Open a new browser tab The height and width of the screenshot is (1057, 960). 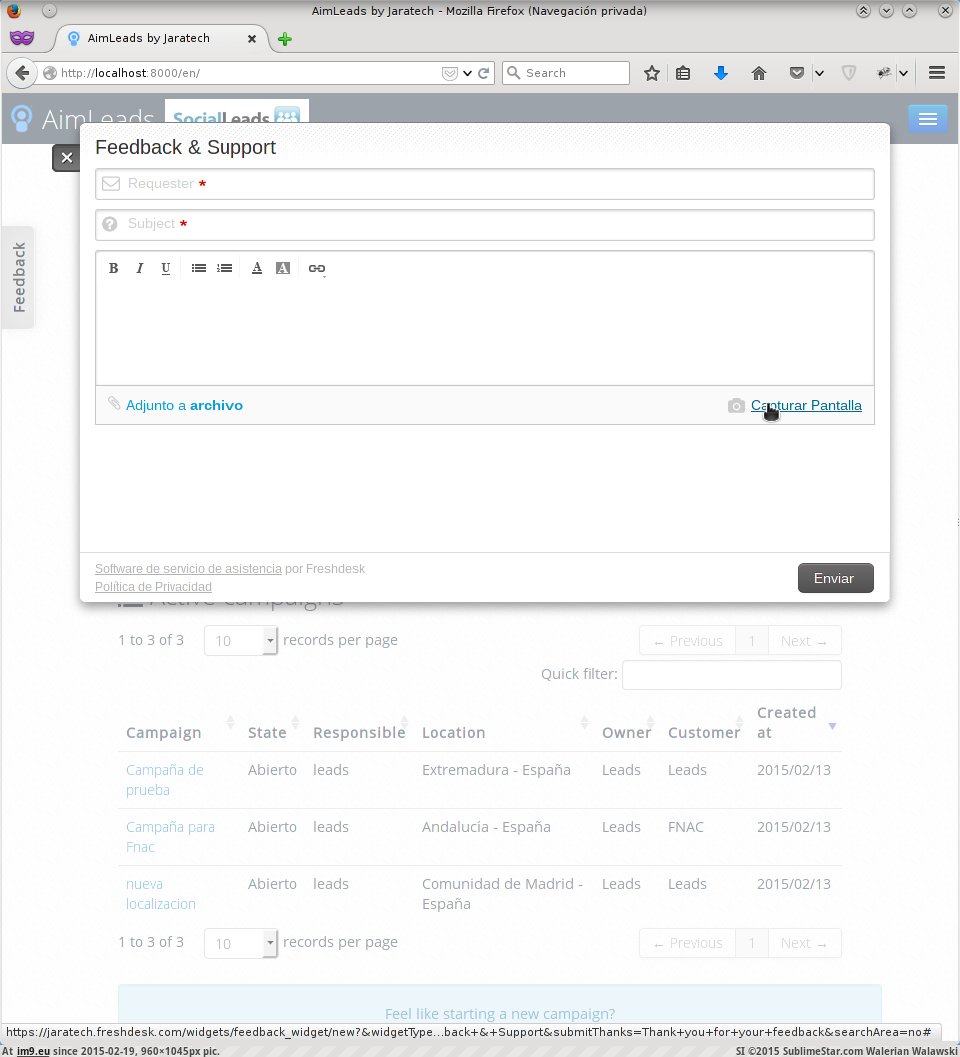(x=285, y=39)
